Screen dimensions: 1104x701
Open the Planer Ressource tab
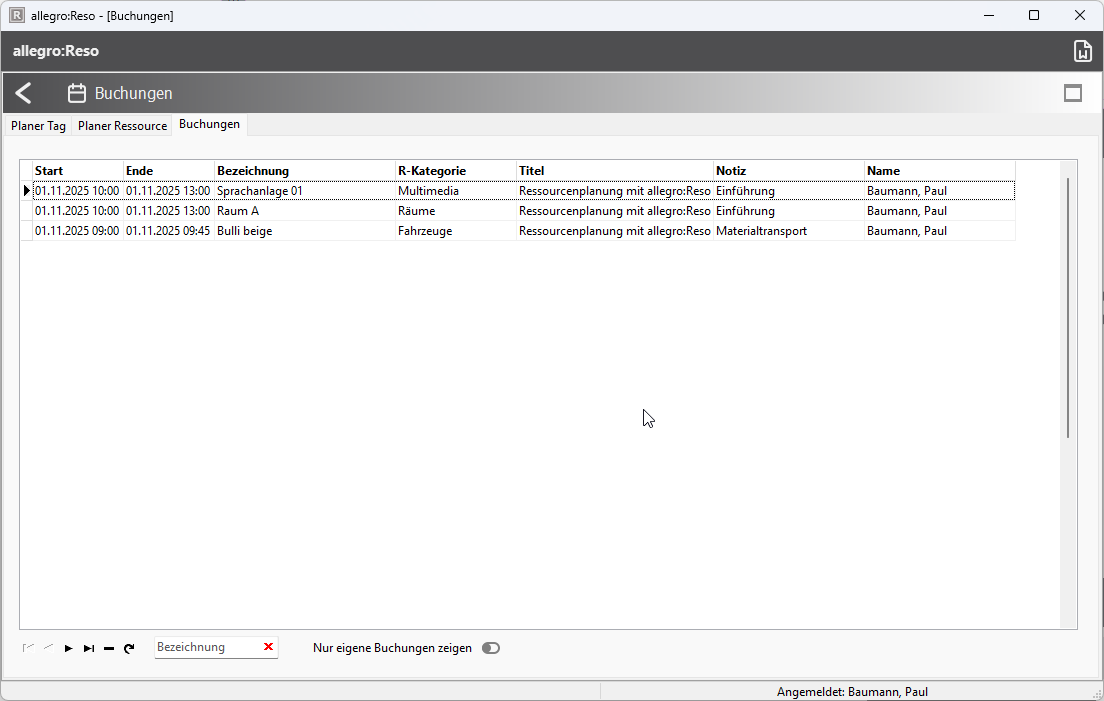point(122,126)
